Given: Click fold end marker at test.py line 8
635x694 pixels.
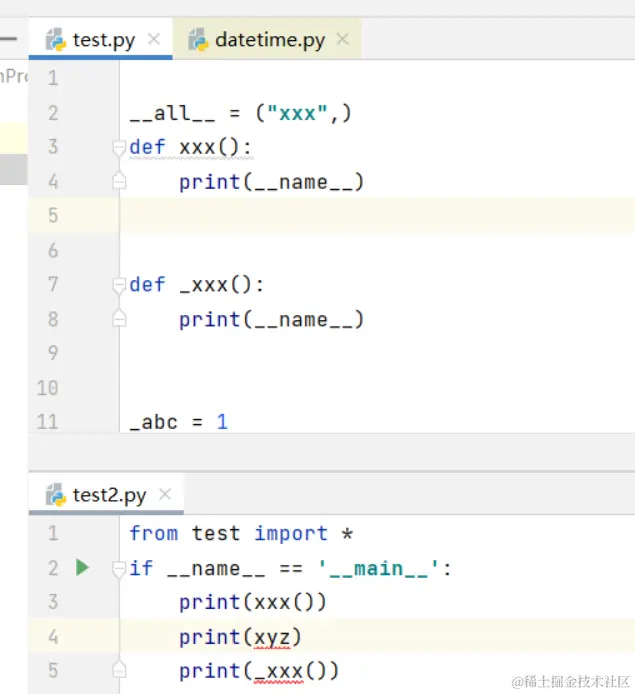Looking at the screenshot, I should click(119, 318).
